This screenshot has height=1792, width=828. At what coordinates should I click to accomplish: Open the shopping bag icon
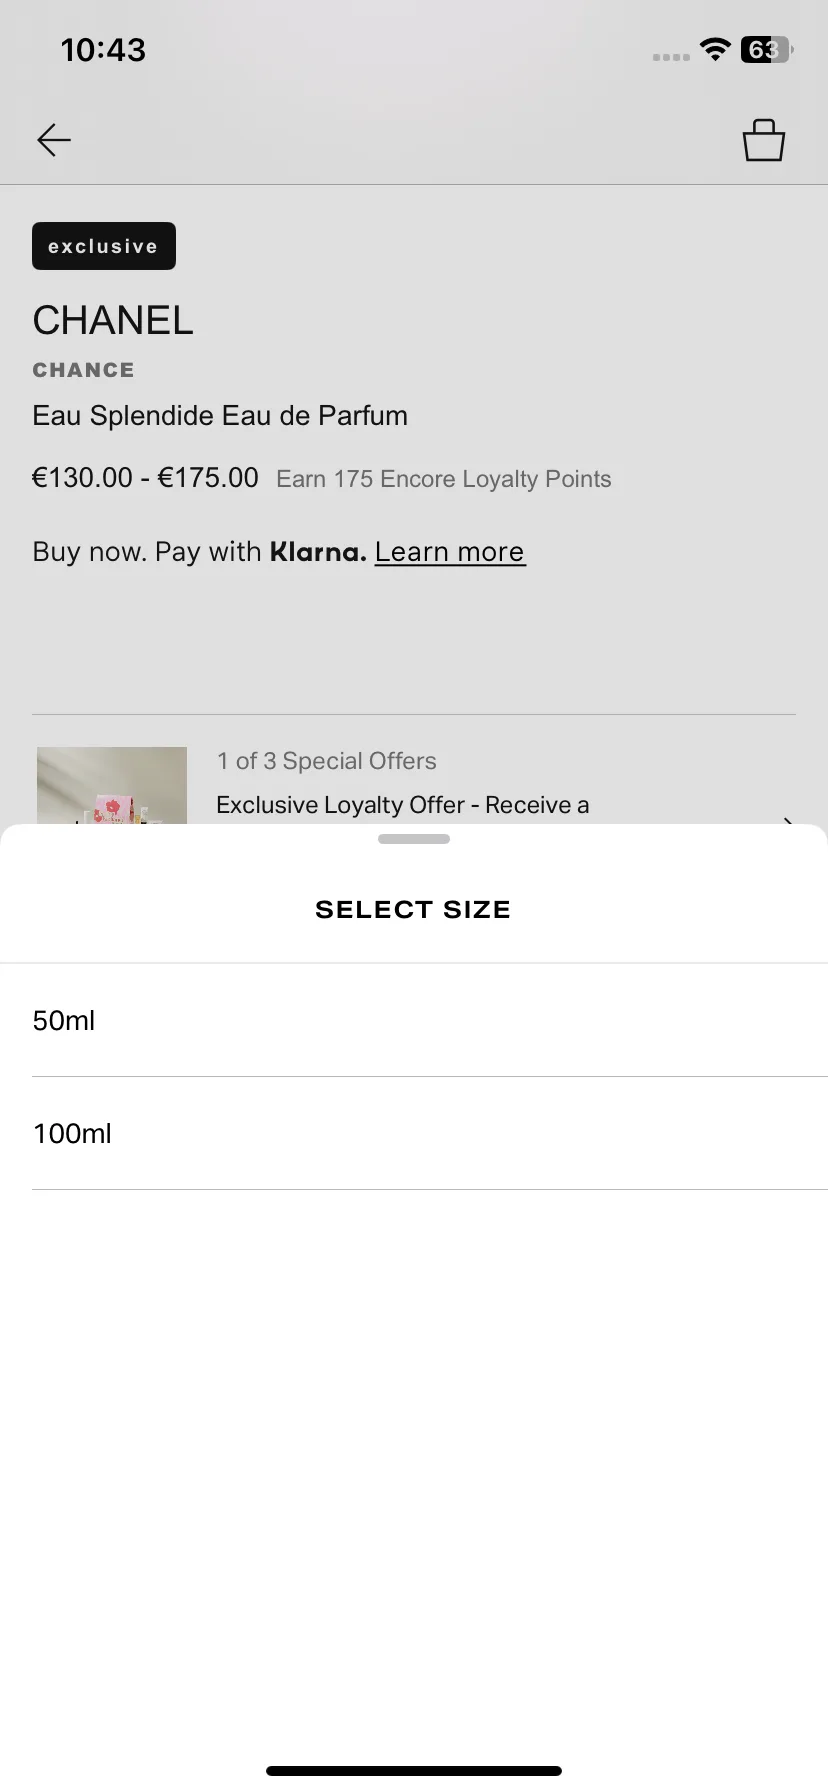[x=764, y=140]
